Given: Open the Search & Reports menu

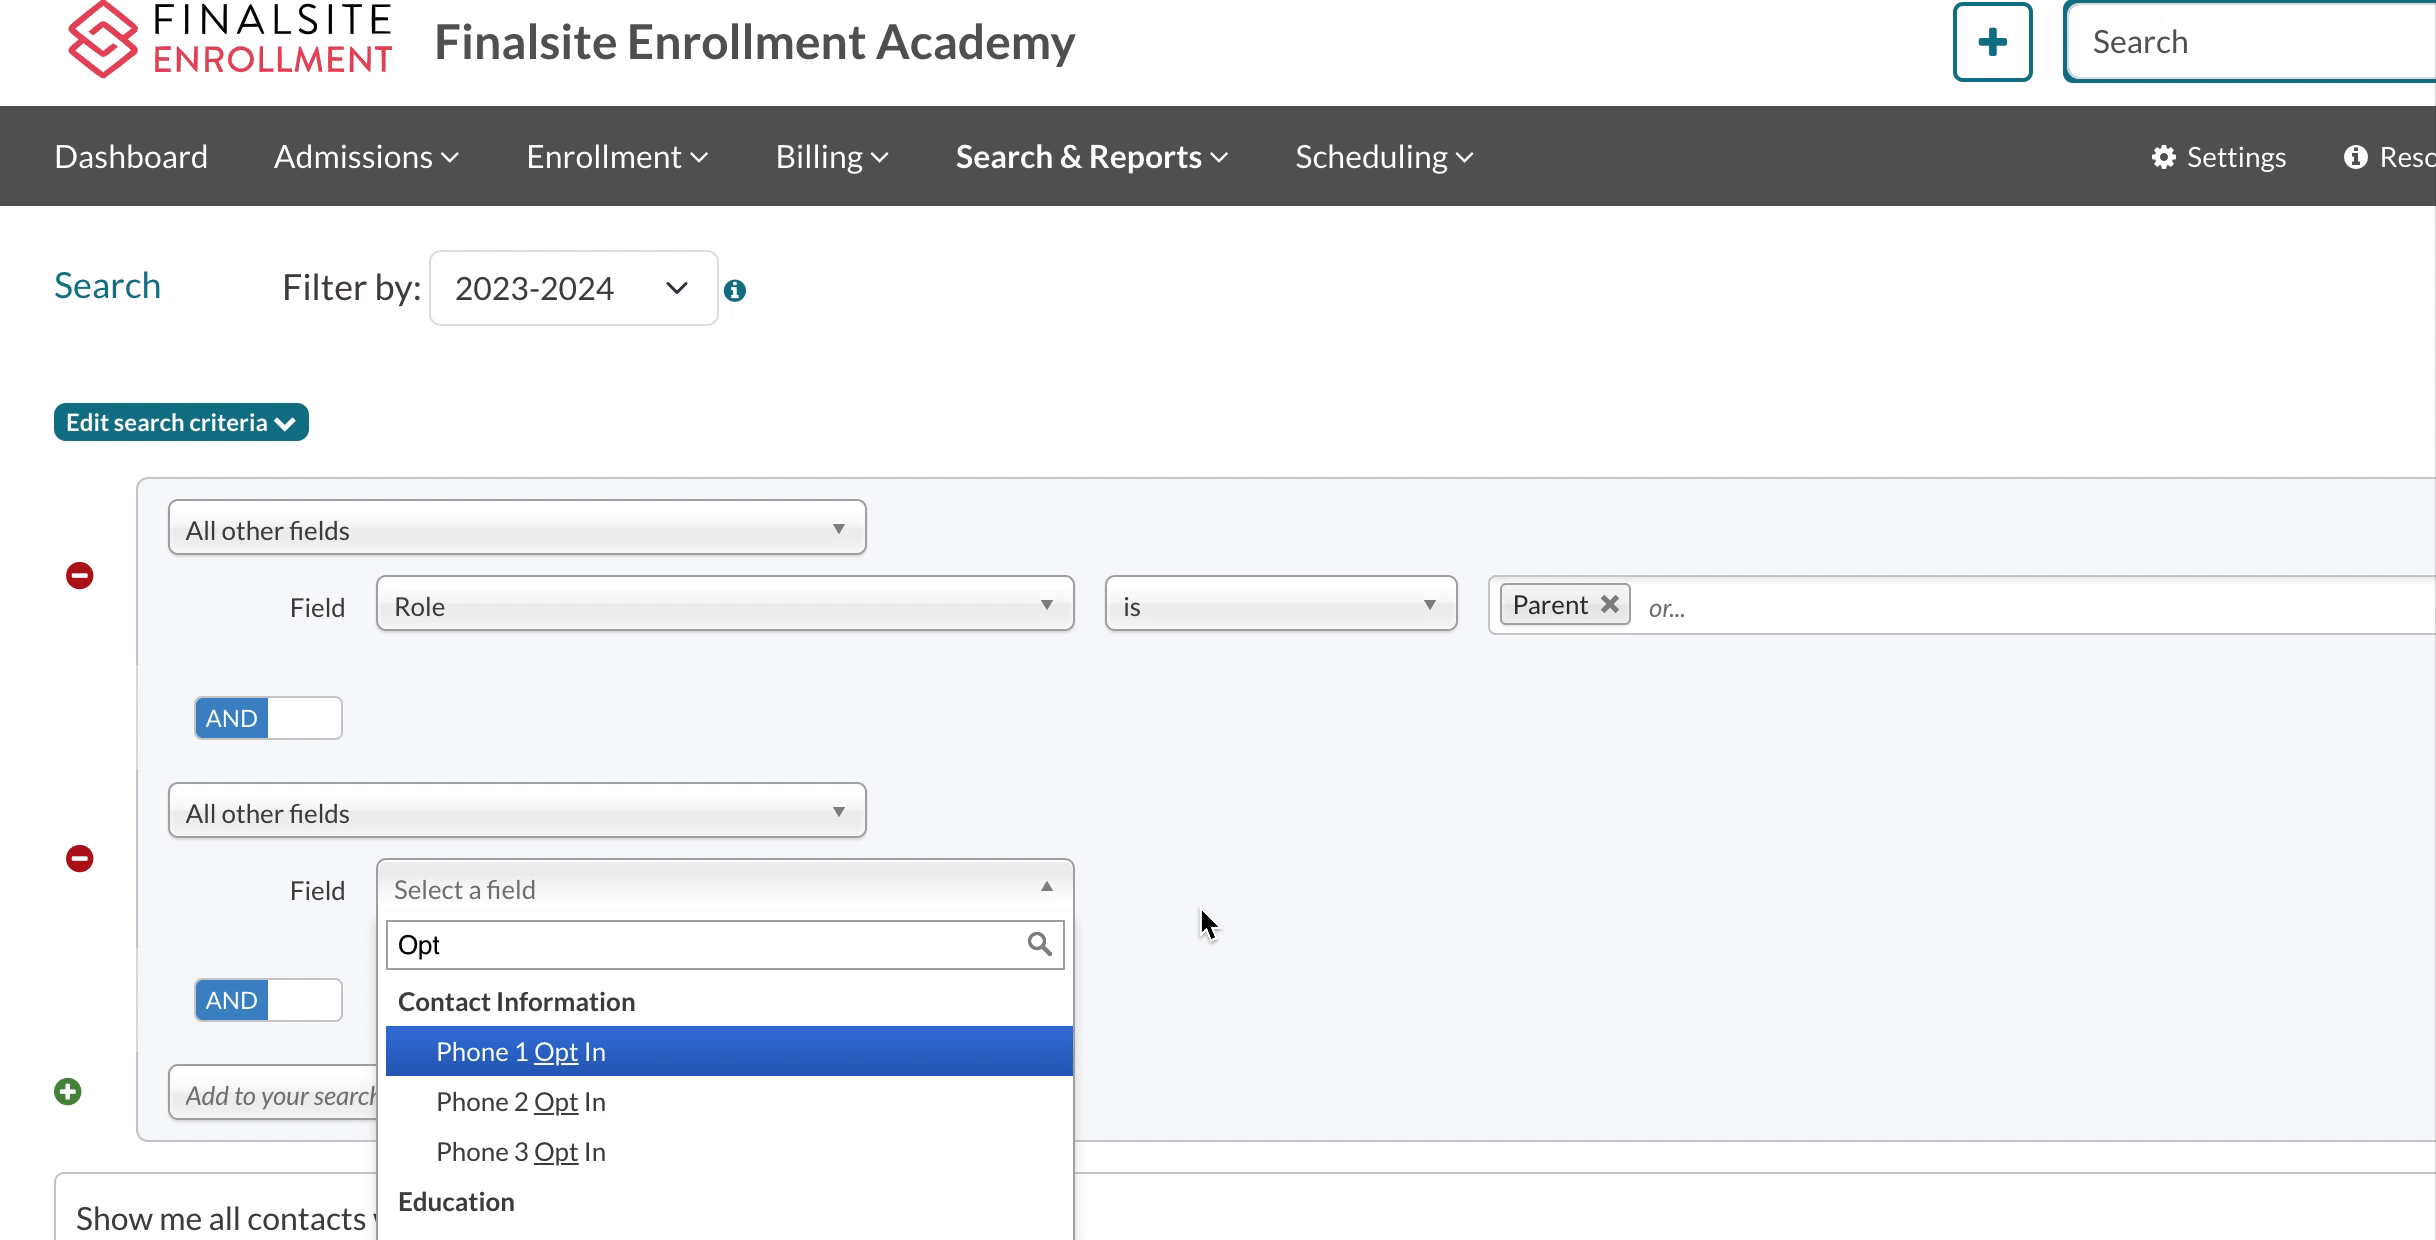Looking at the screenshot, I should point(1091,157).
